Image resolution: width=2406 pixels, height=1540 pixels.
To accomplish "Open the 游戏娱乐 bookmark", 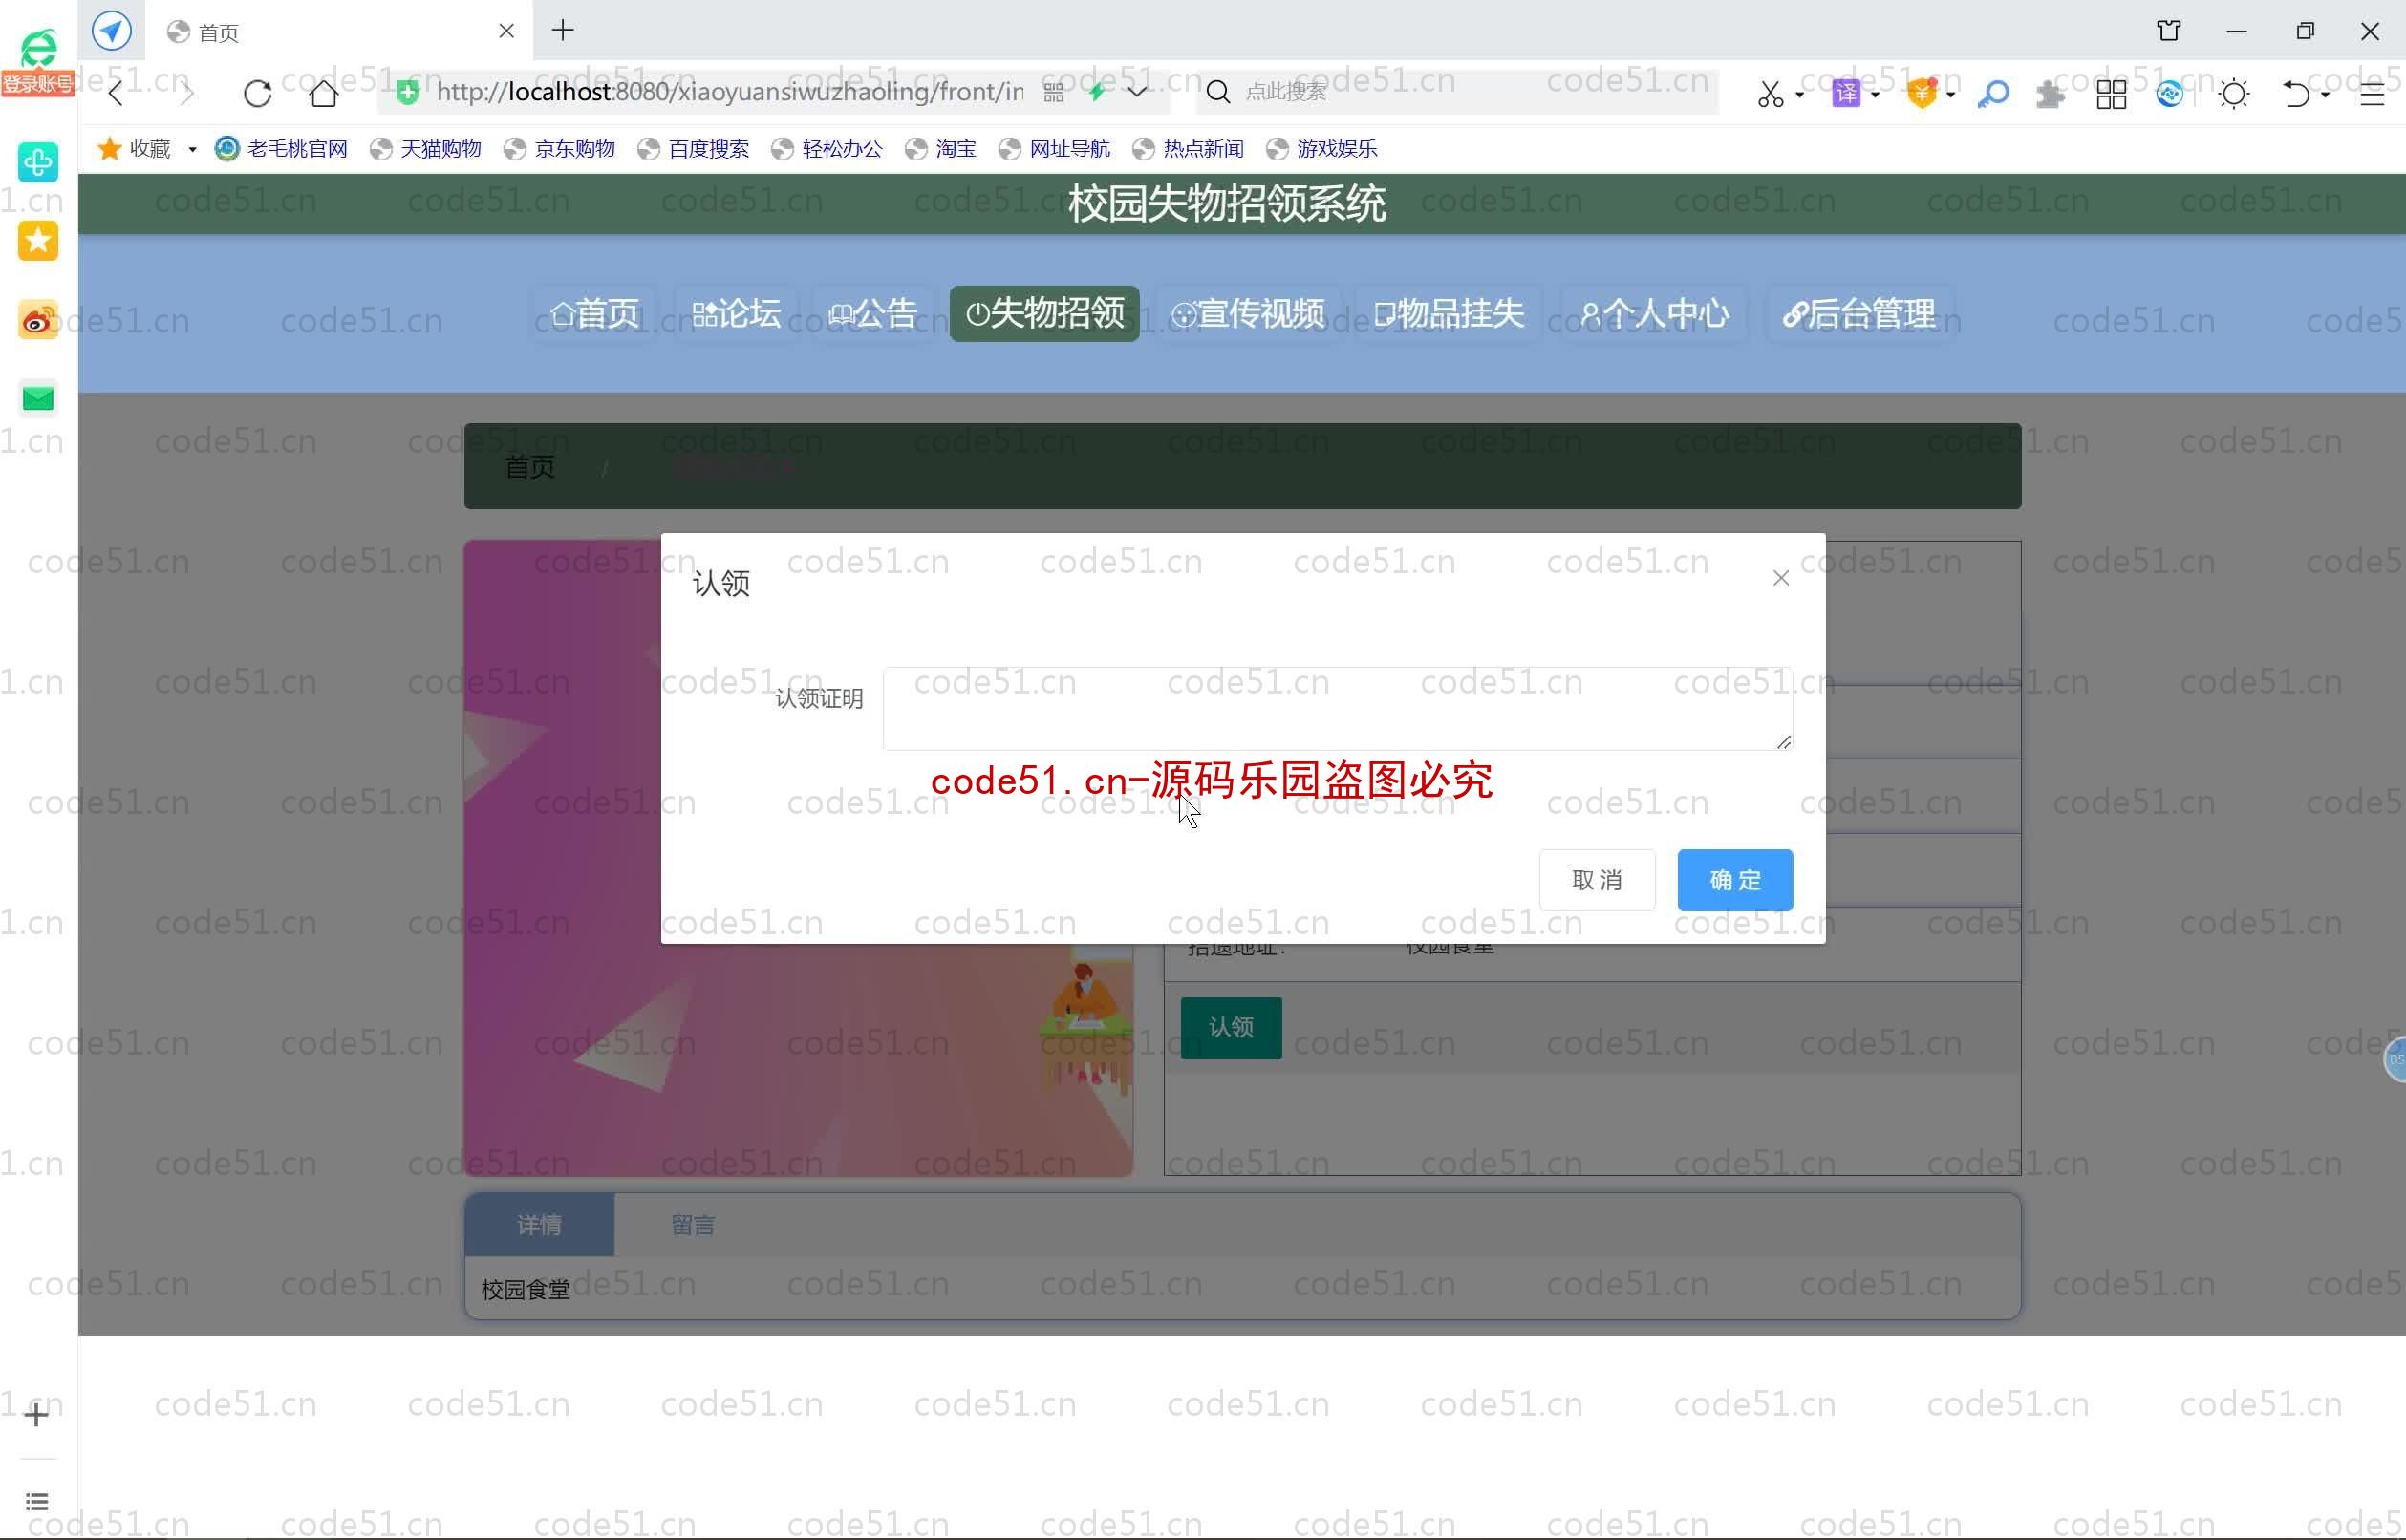I will [1322, 148].
